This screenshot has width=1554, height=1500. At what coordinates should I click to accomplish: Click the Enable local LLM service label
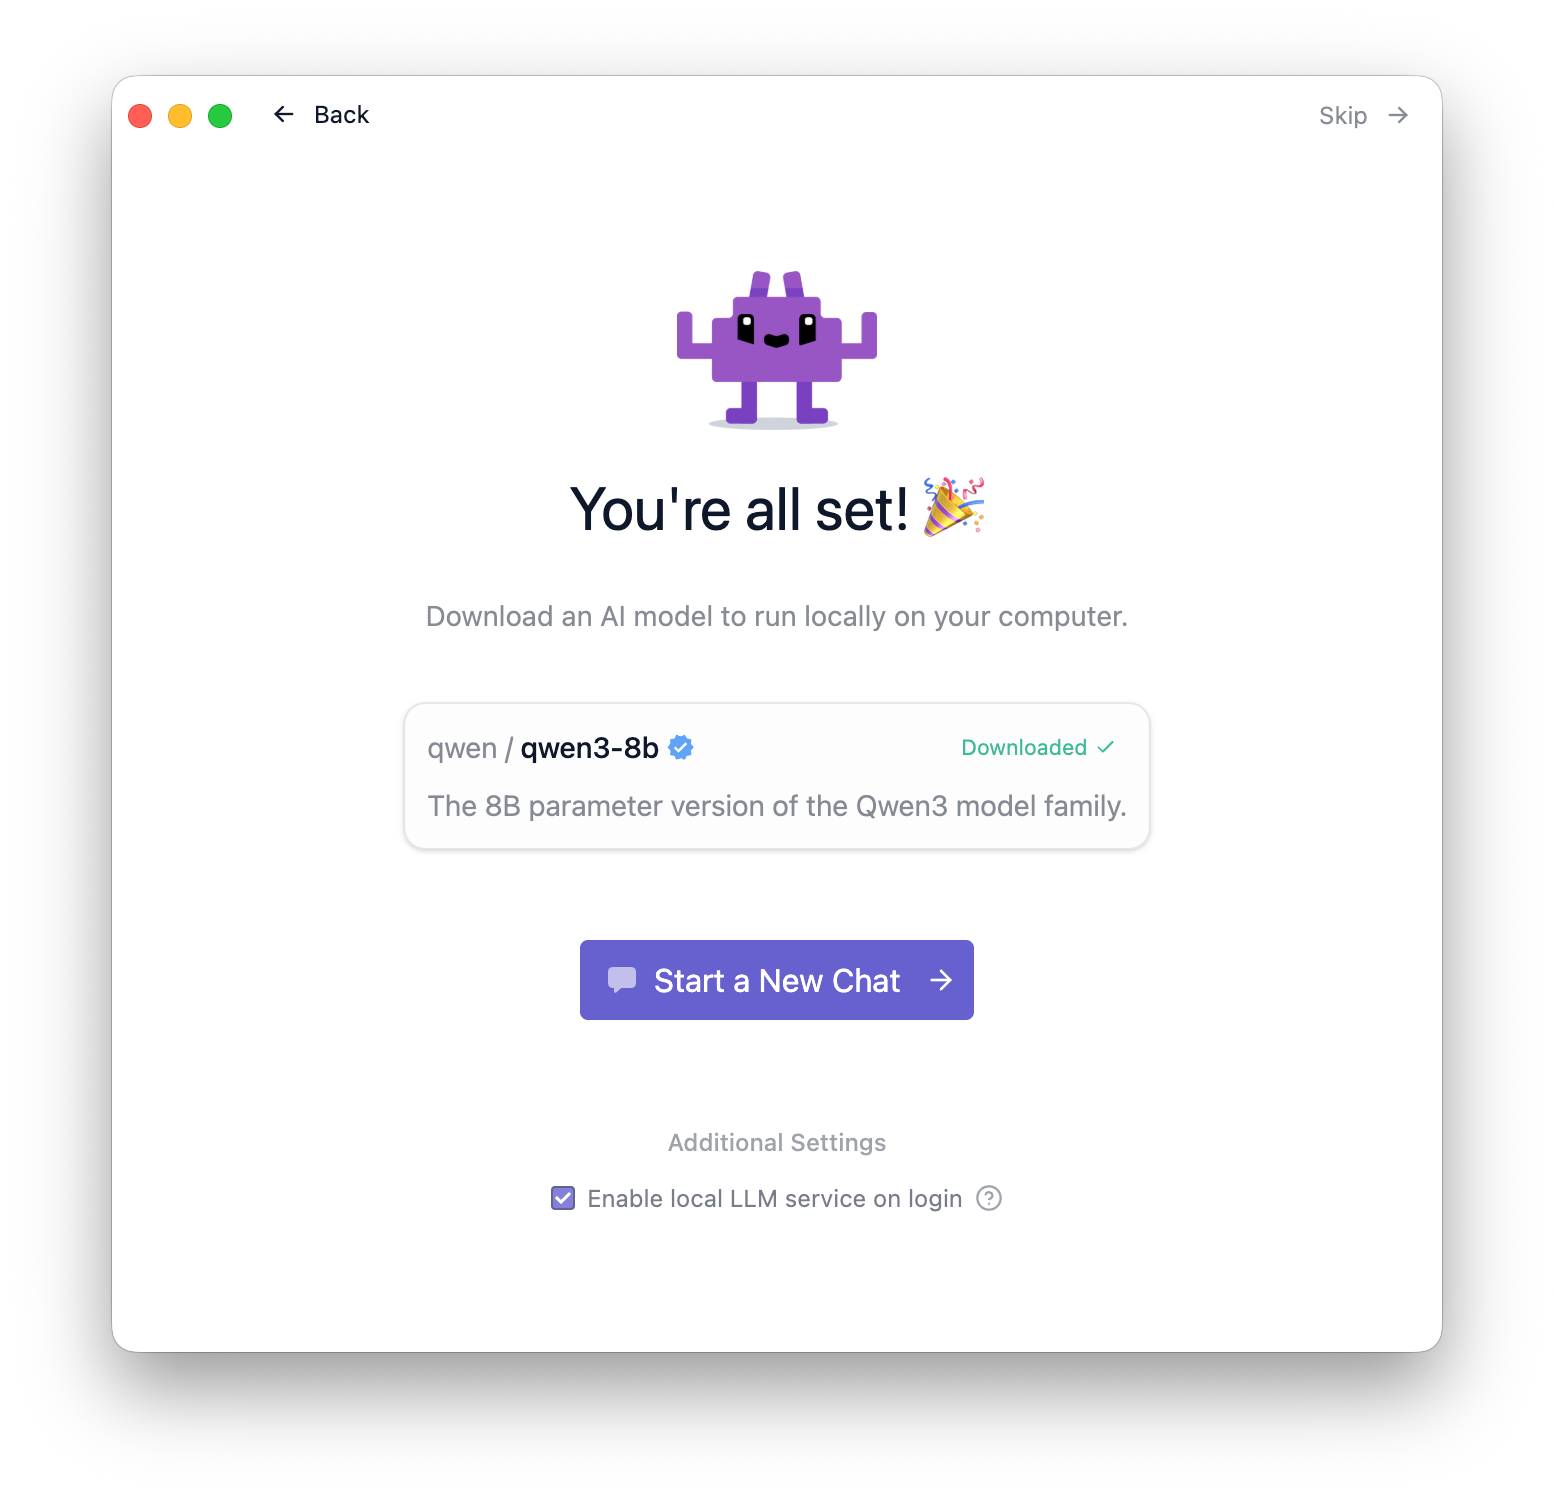775,1198
